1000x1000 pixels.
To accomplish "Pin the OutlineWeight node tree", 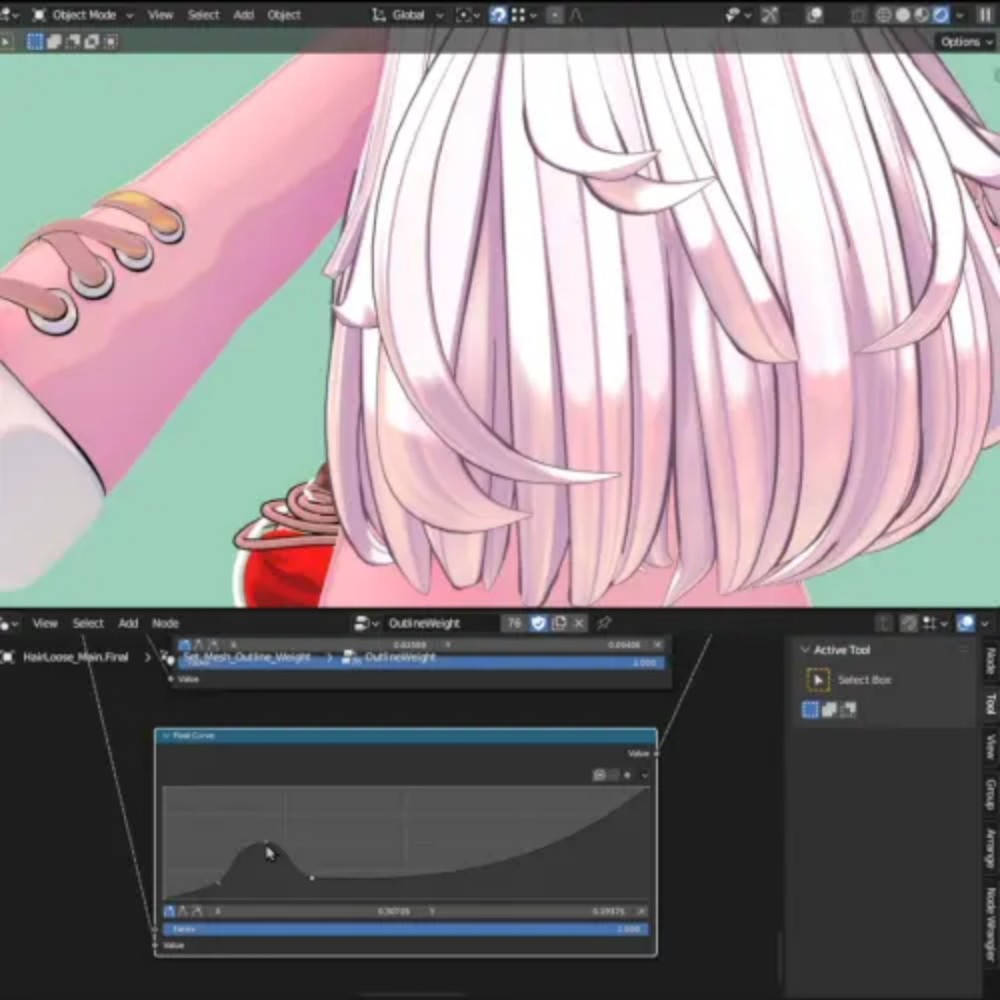I will click(604, 623).
